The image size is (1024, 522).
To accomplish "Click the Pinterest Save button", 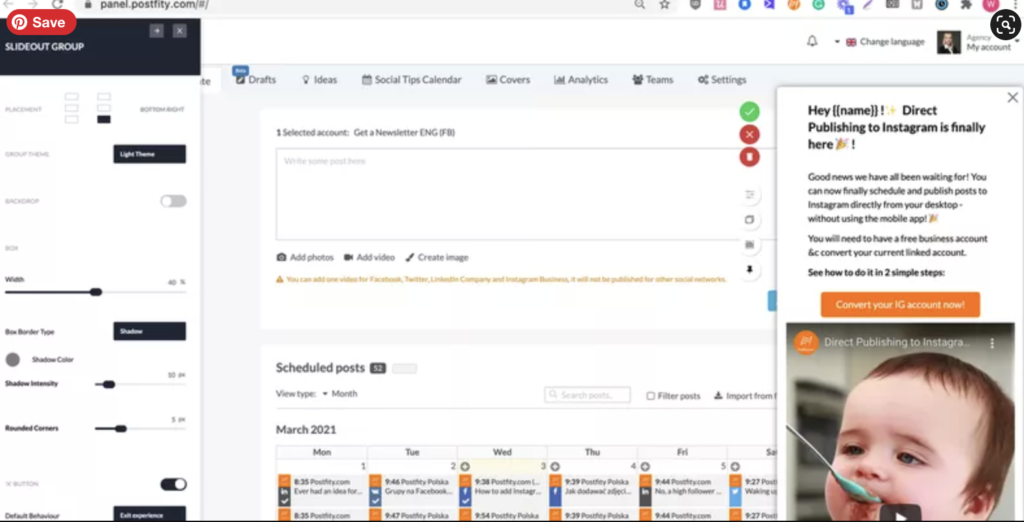I will click(x=40, y=22).
